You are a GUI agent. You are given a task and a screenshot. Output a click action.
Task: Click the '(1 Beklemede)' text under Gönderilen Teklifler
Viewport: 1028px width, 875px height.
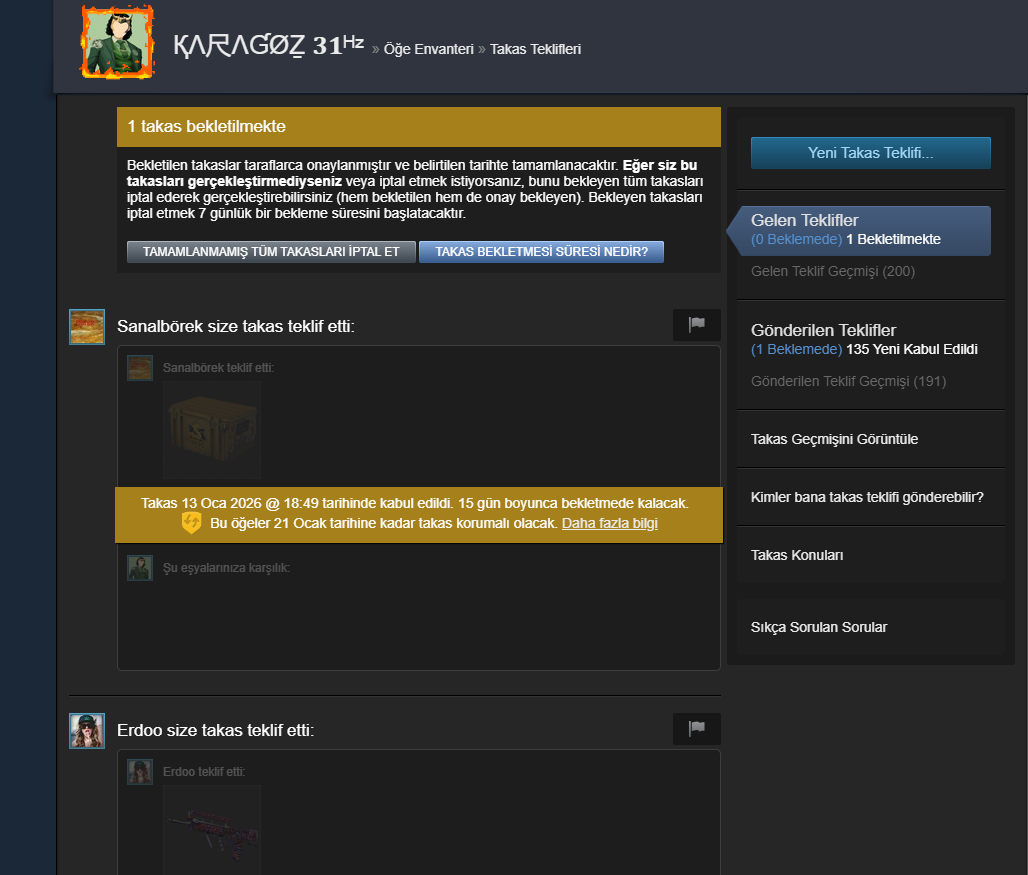pos(797,349)
